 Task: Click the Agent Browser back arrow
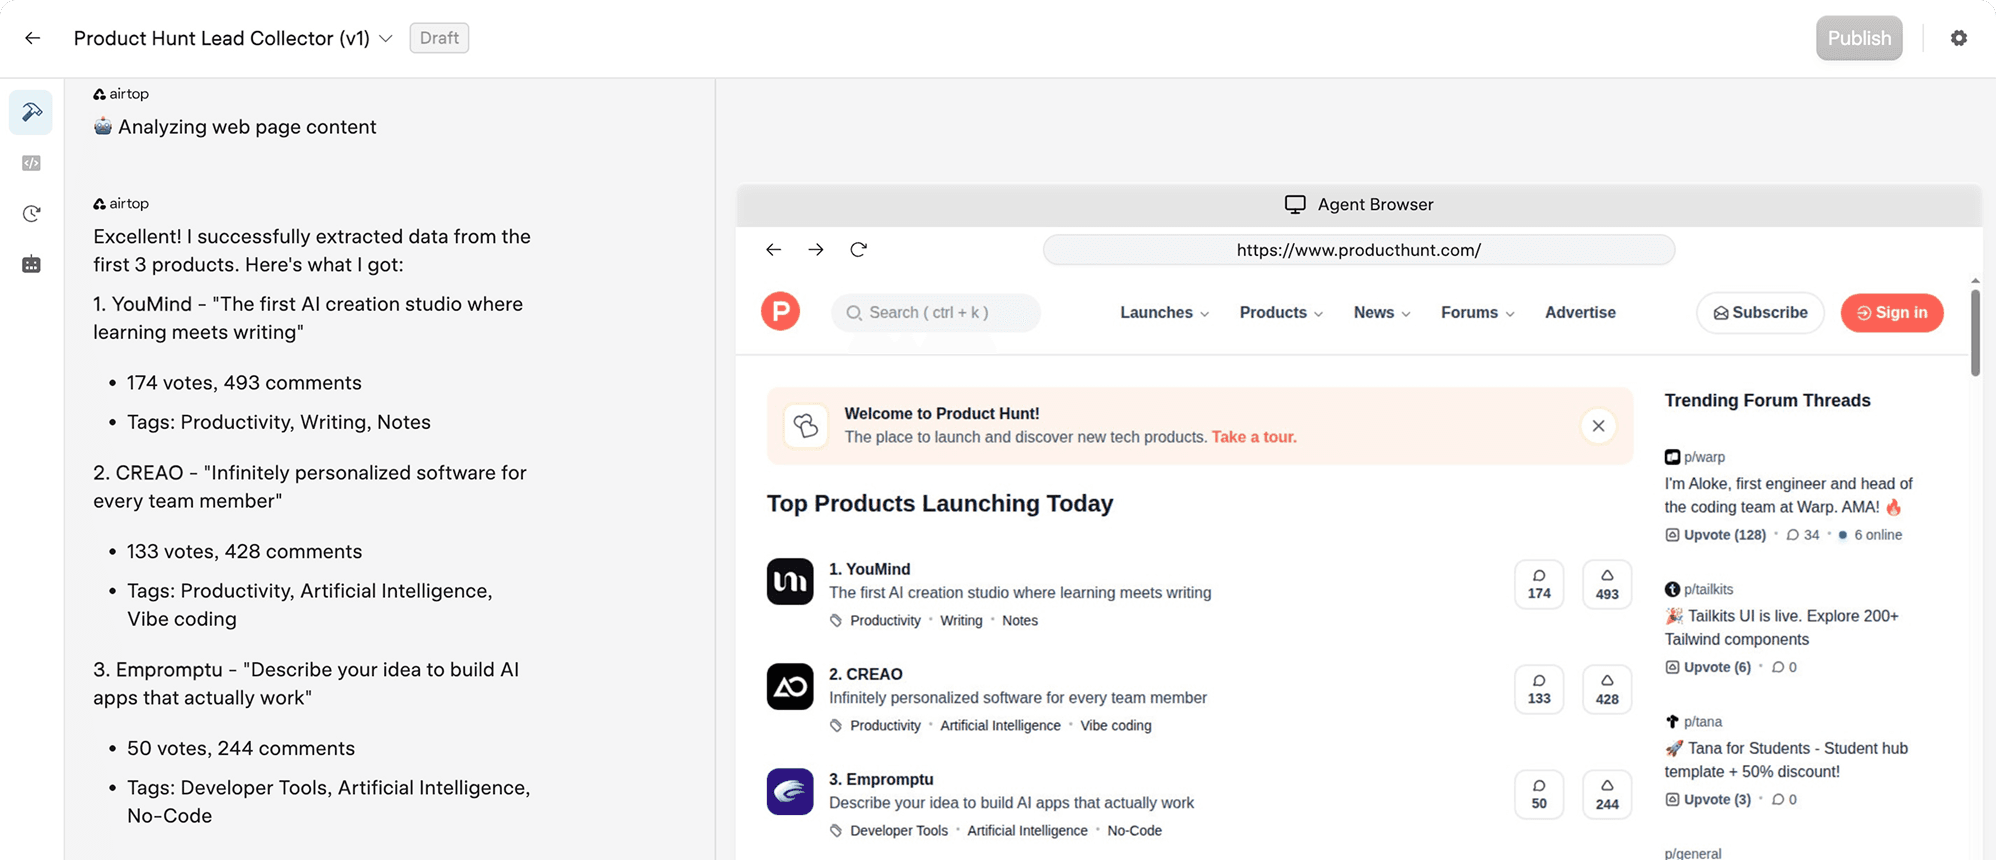click(x=773, y=249)
